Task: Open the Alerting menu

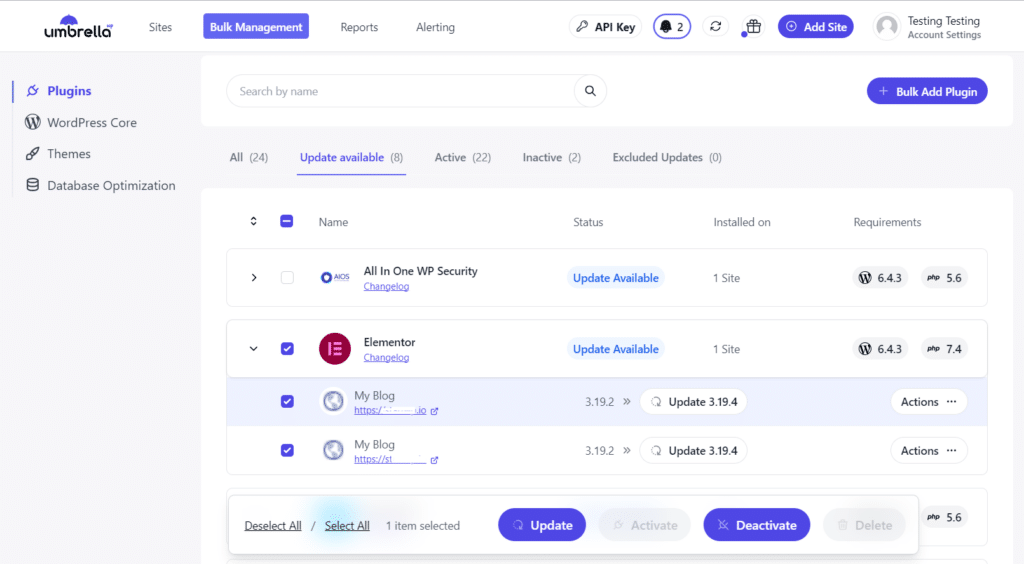Action: point(436,27)
